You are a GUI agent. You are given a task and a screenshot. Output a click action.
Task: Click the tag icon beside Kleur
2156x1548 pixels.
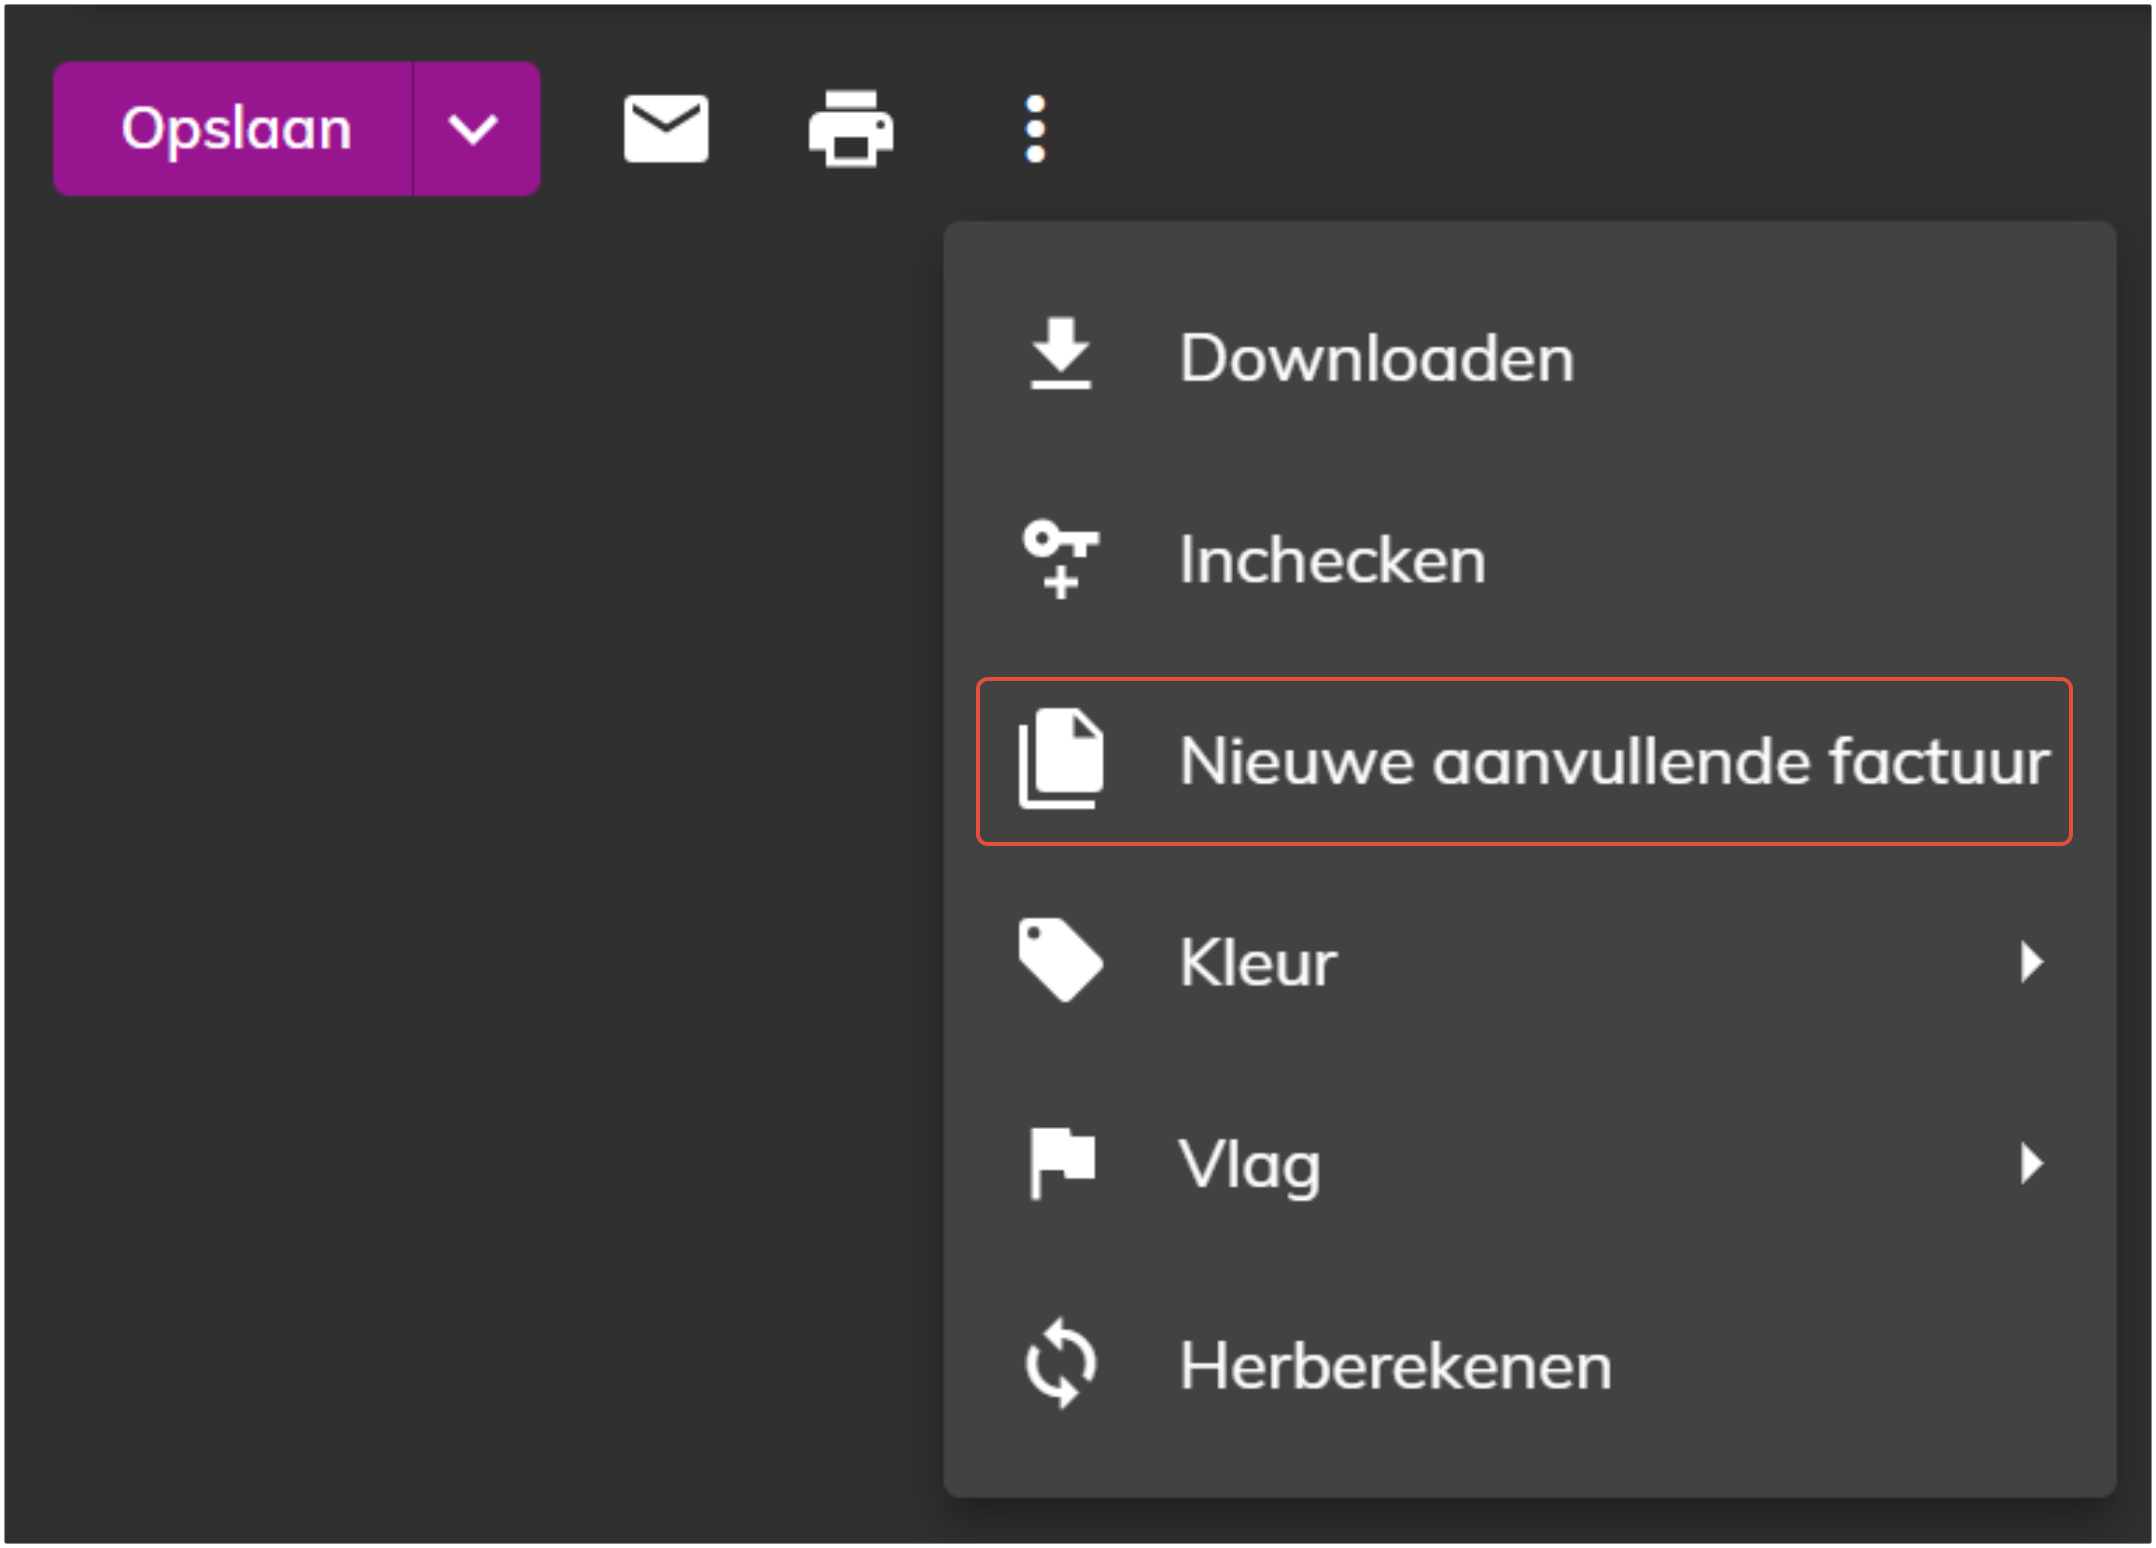[x=1060, y=960]
